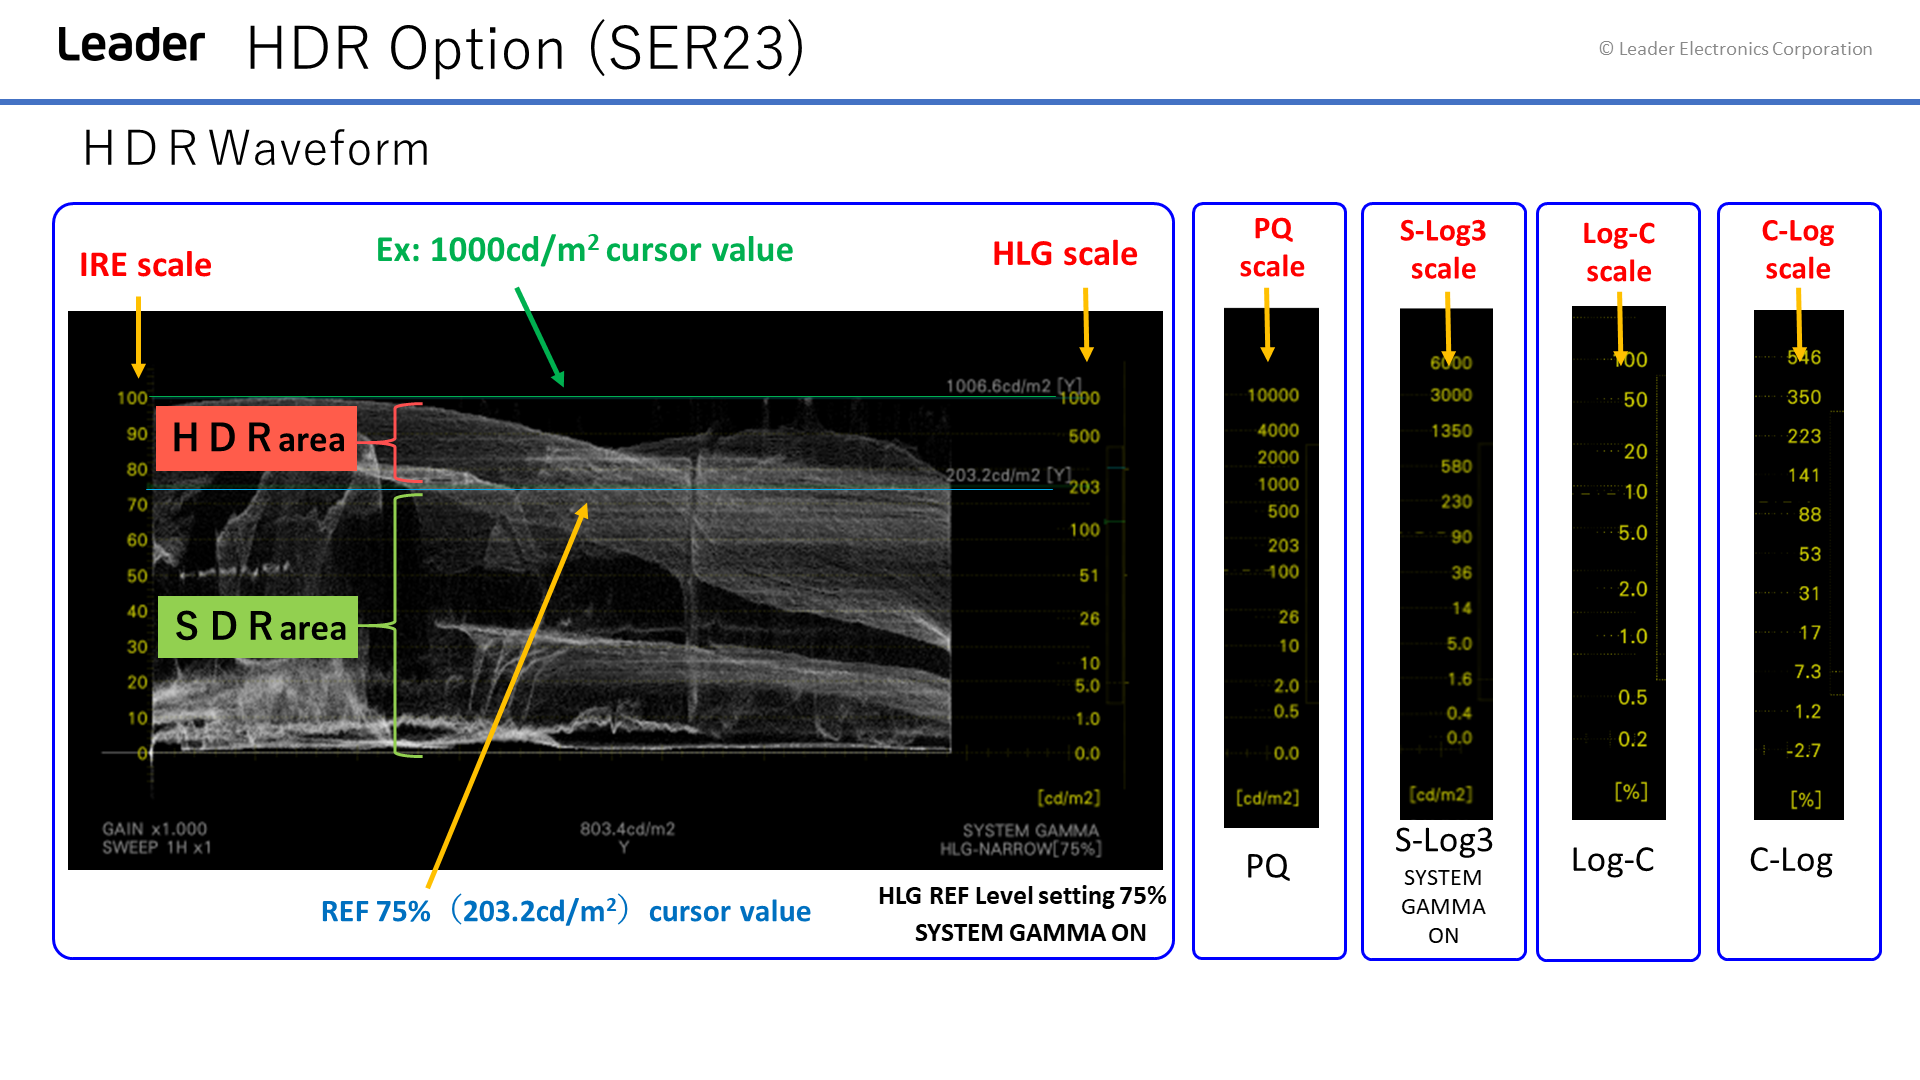The width and height of the screenshot is (1920, 1080).
Task: Click the red IRE scale label
Action: coord(145,265)
